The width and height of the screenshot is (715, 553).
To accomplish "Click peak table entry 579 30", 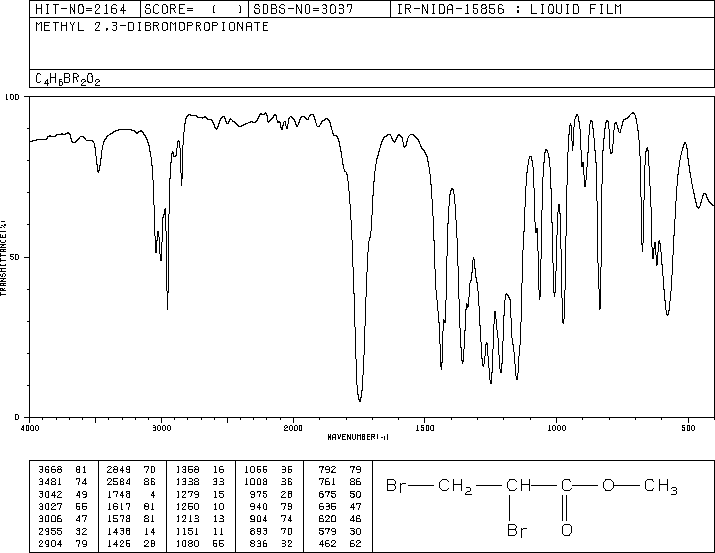I will pyautogui.click(x=340, y=532).
